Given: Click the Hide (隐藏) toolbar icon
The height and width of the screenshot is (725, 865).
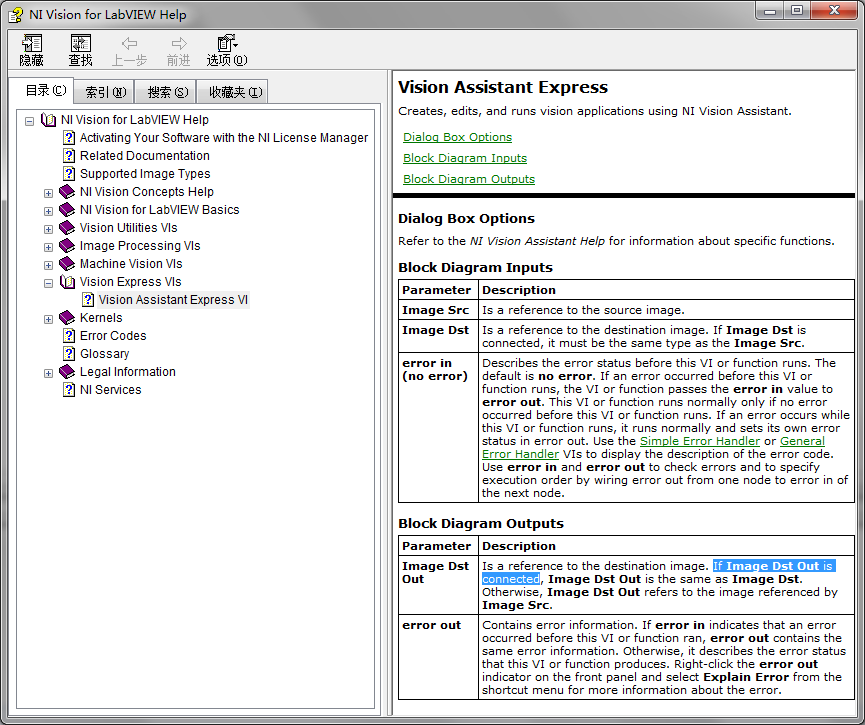Looking at the screenshot, I should pyautogui.click(x=31, y=50).
